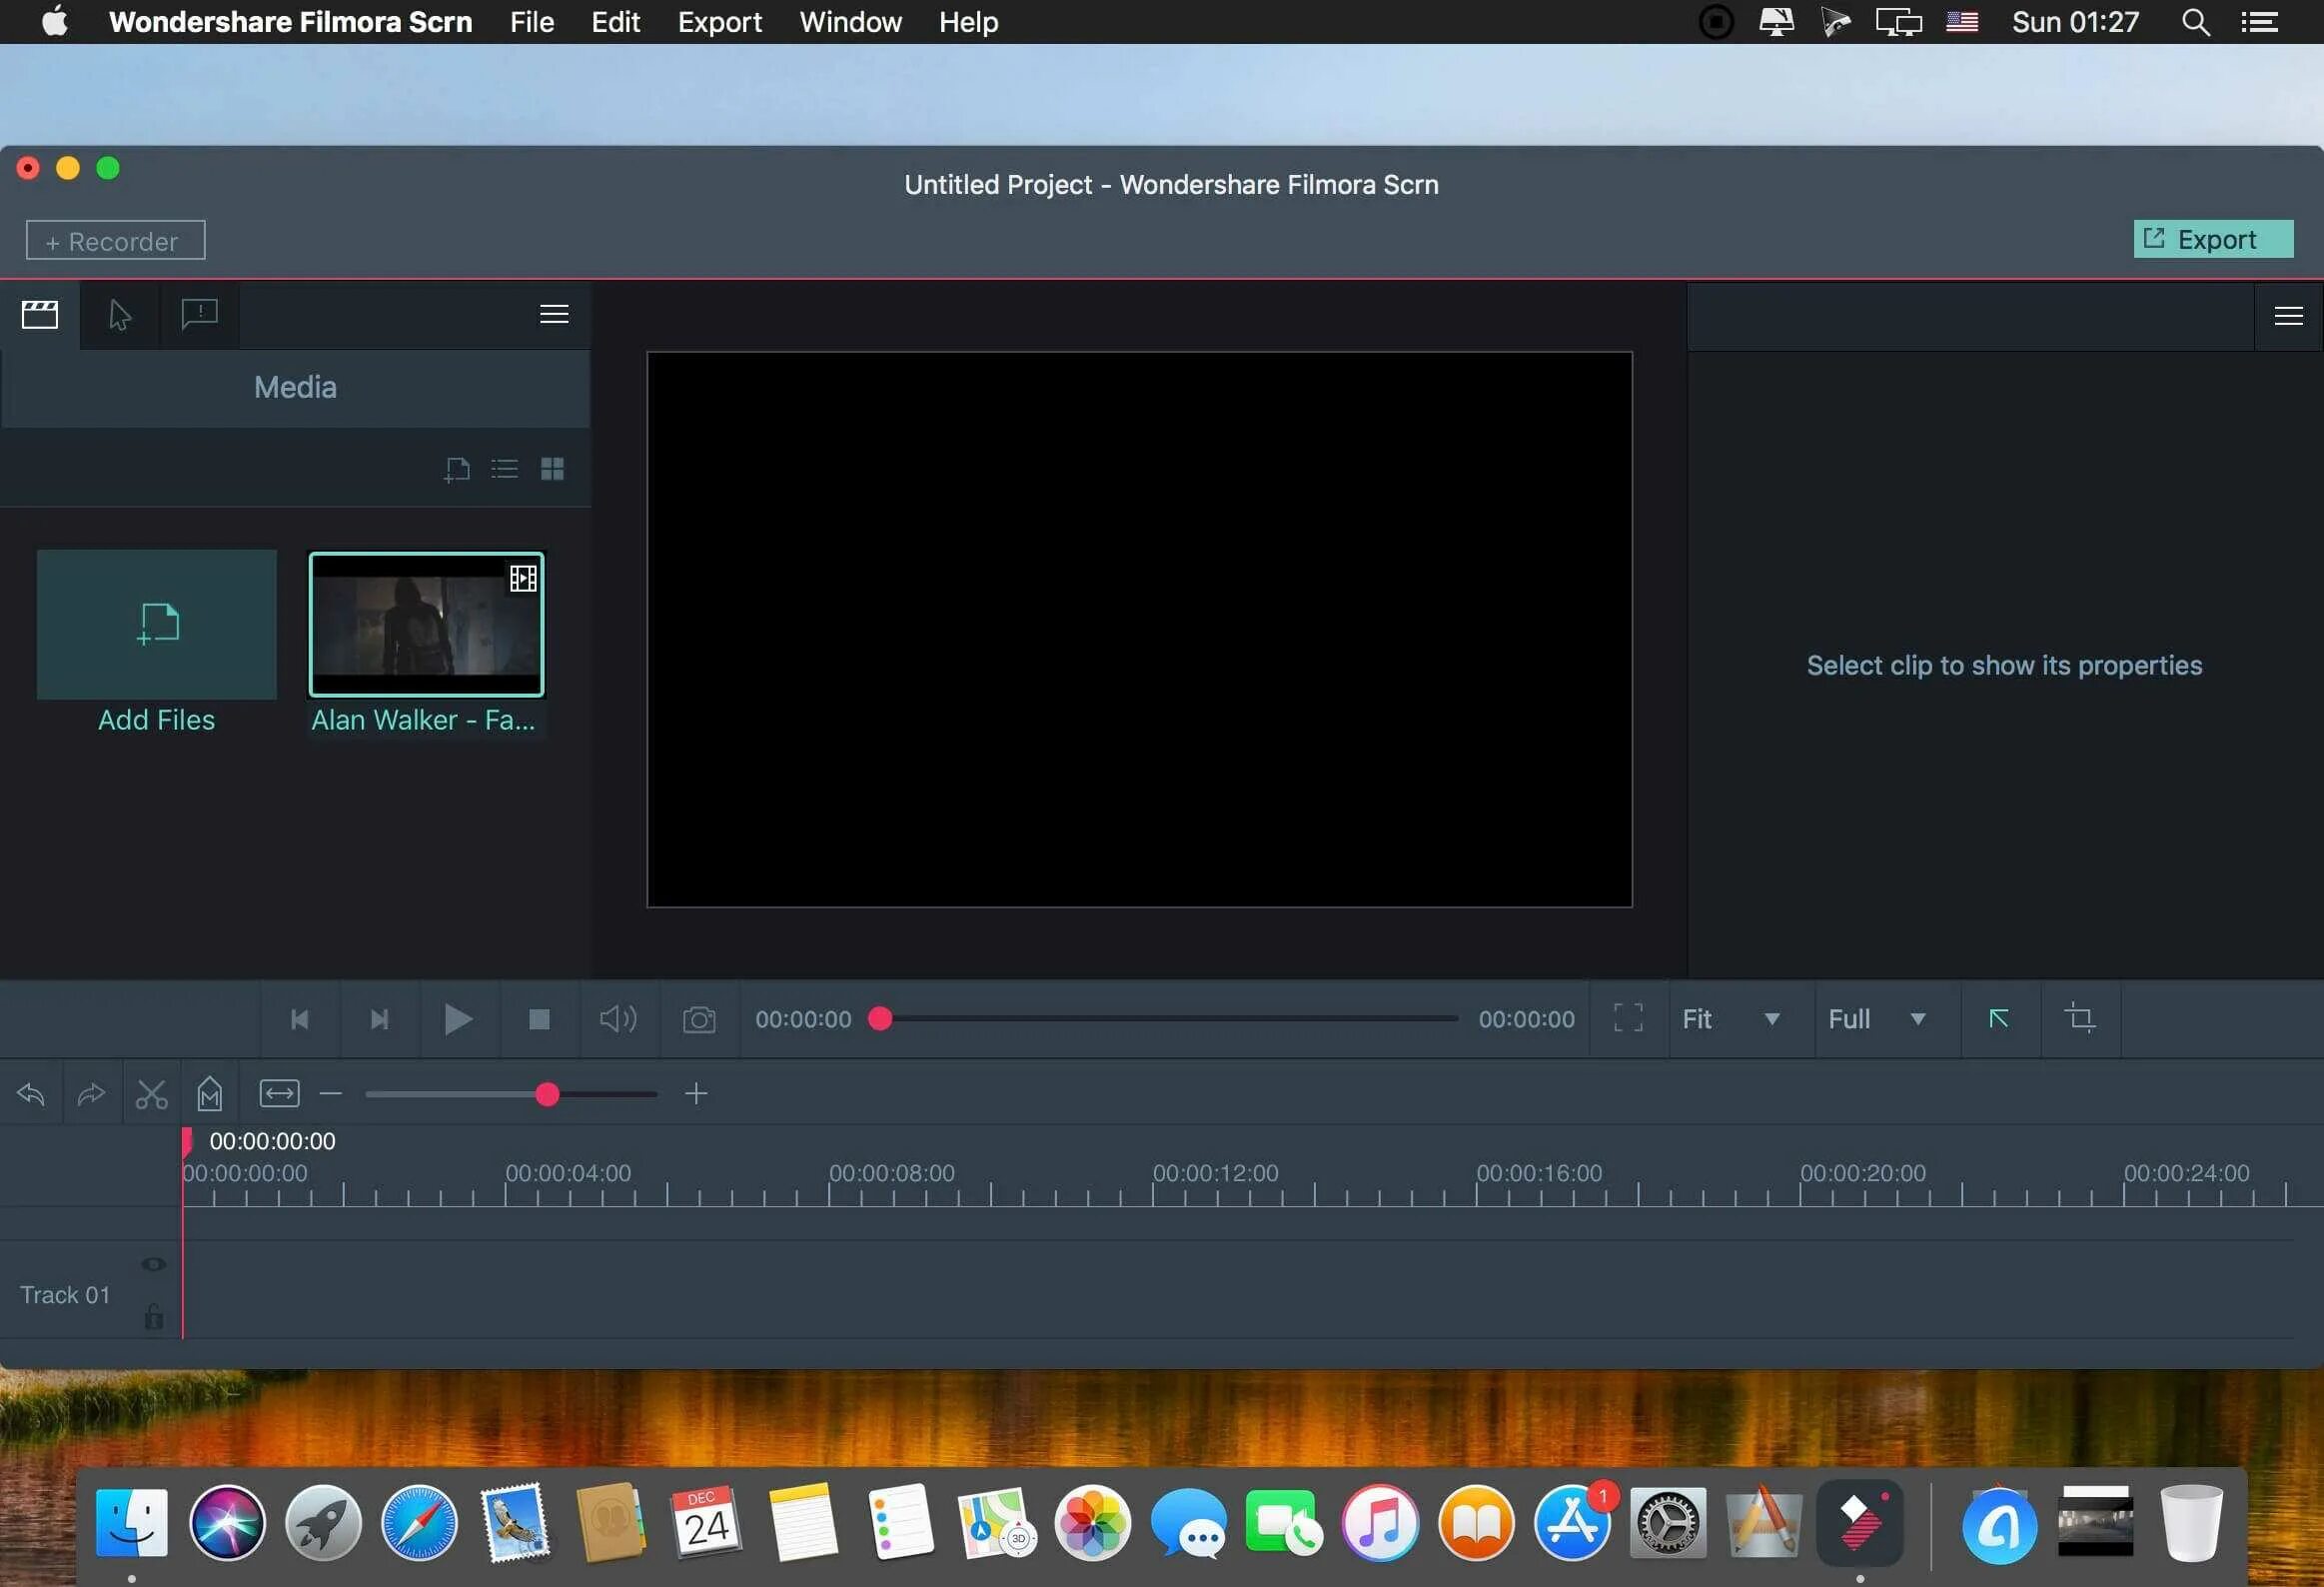The image size is (2324, 1587).
Task: Click the + Recorder button
Action: point(115,241)
